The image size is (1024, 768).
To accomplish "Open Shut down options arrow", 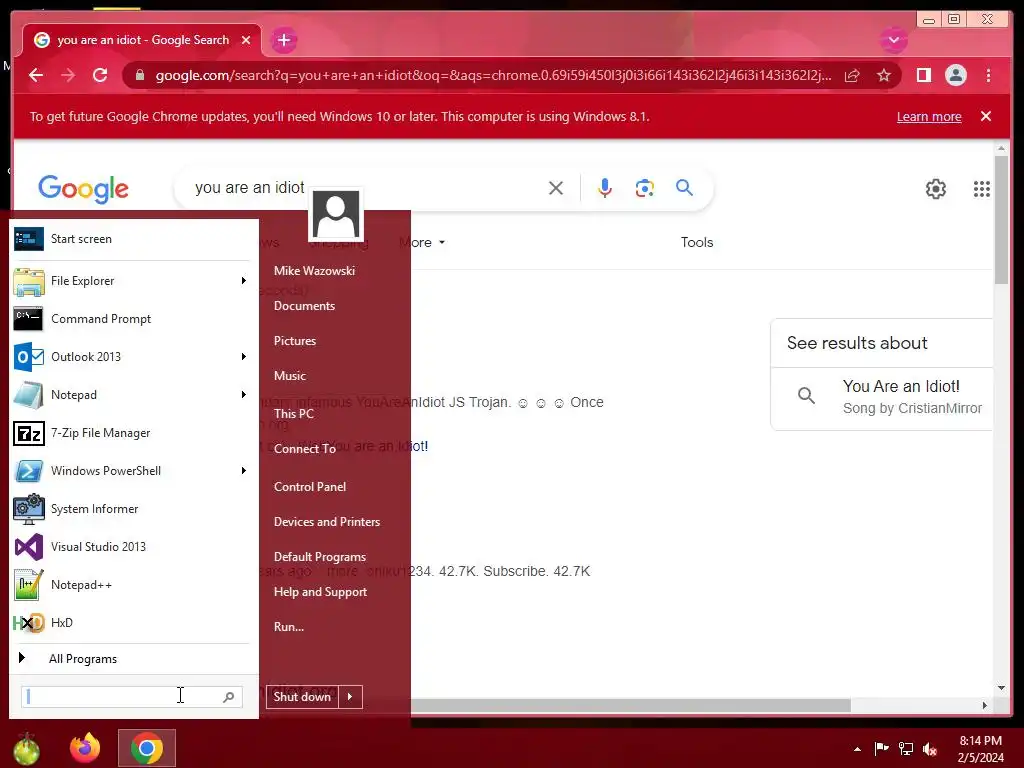I will click(351, 697).
